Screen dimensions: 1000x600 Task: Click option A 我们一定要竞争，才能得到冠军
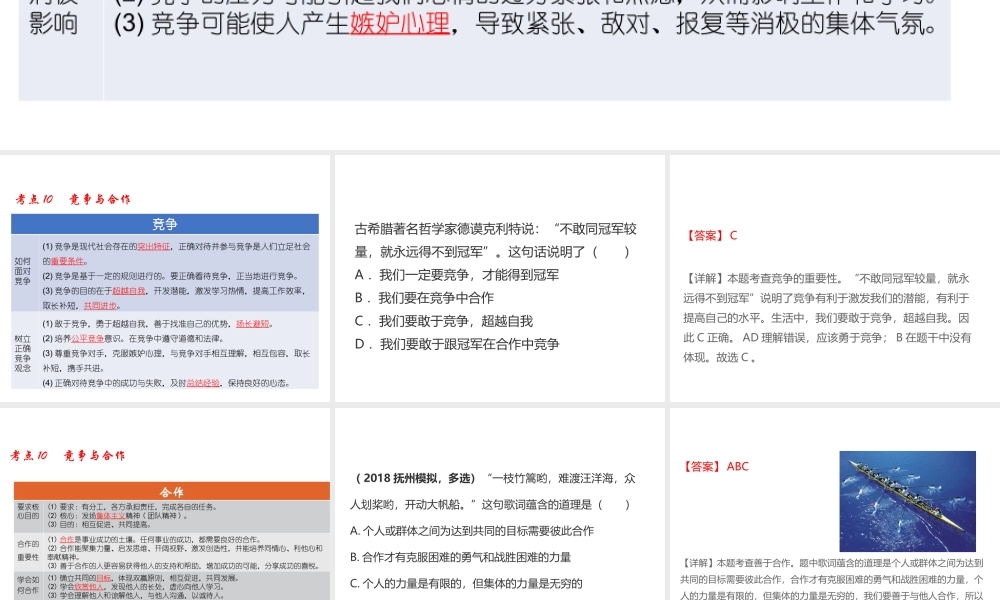pos(457,275)
